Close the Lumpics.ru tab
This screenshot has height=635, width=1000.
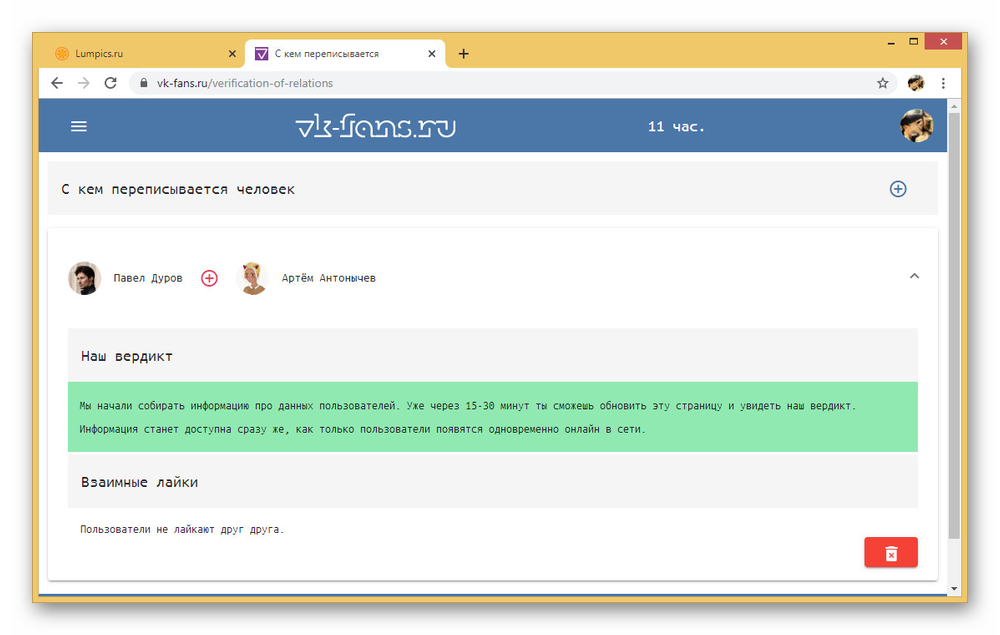click(232, 54)
